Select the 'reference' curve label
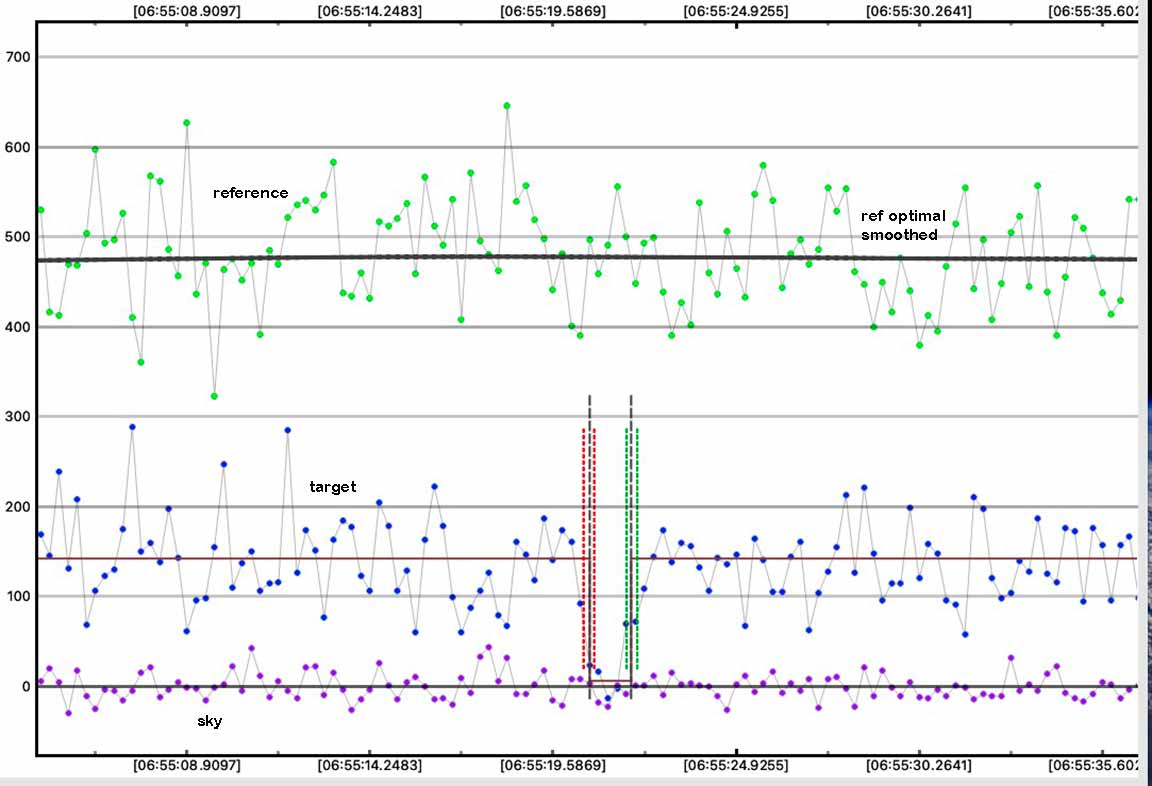 [250, 193]
